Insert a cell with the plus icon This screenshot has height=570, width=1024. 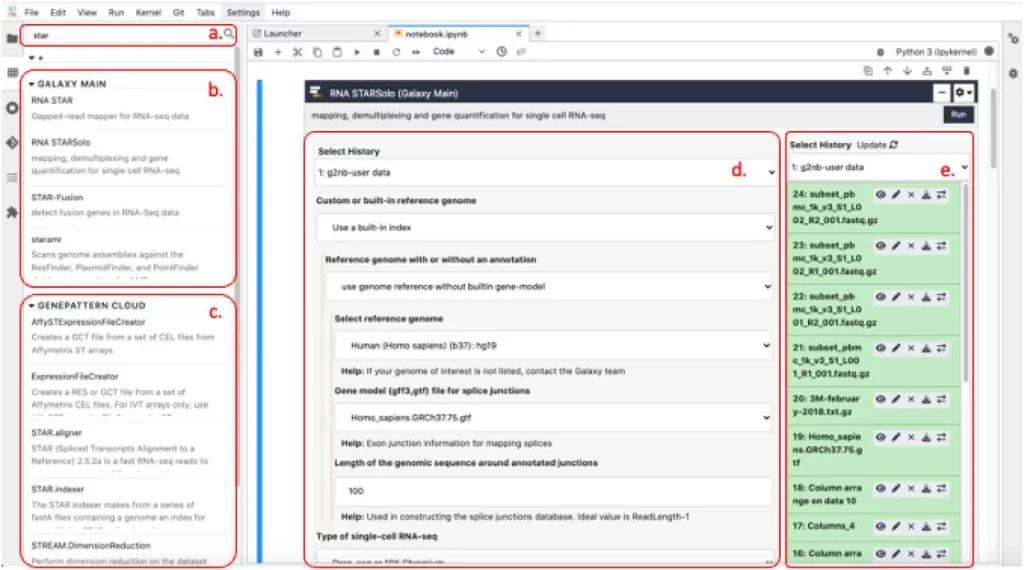click(278, 52)
